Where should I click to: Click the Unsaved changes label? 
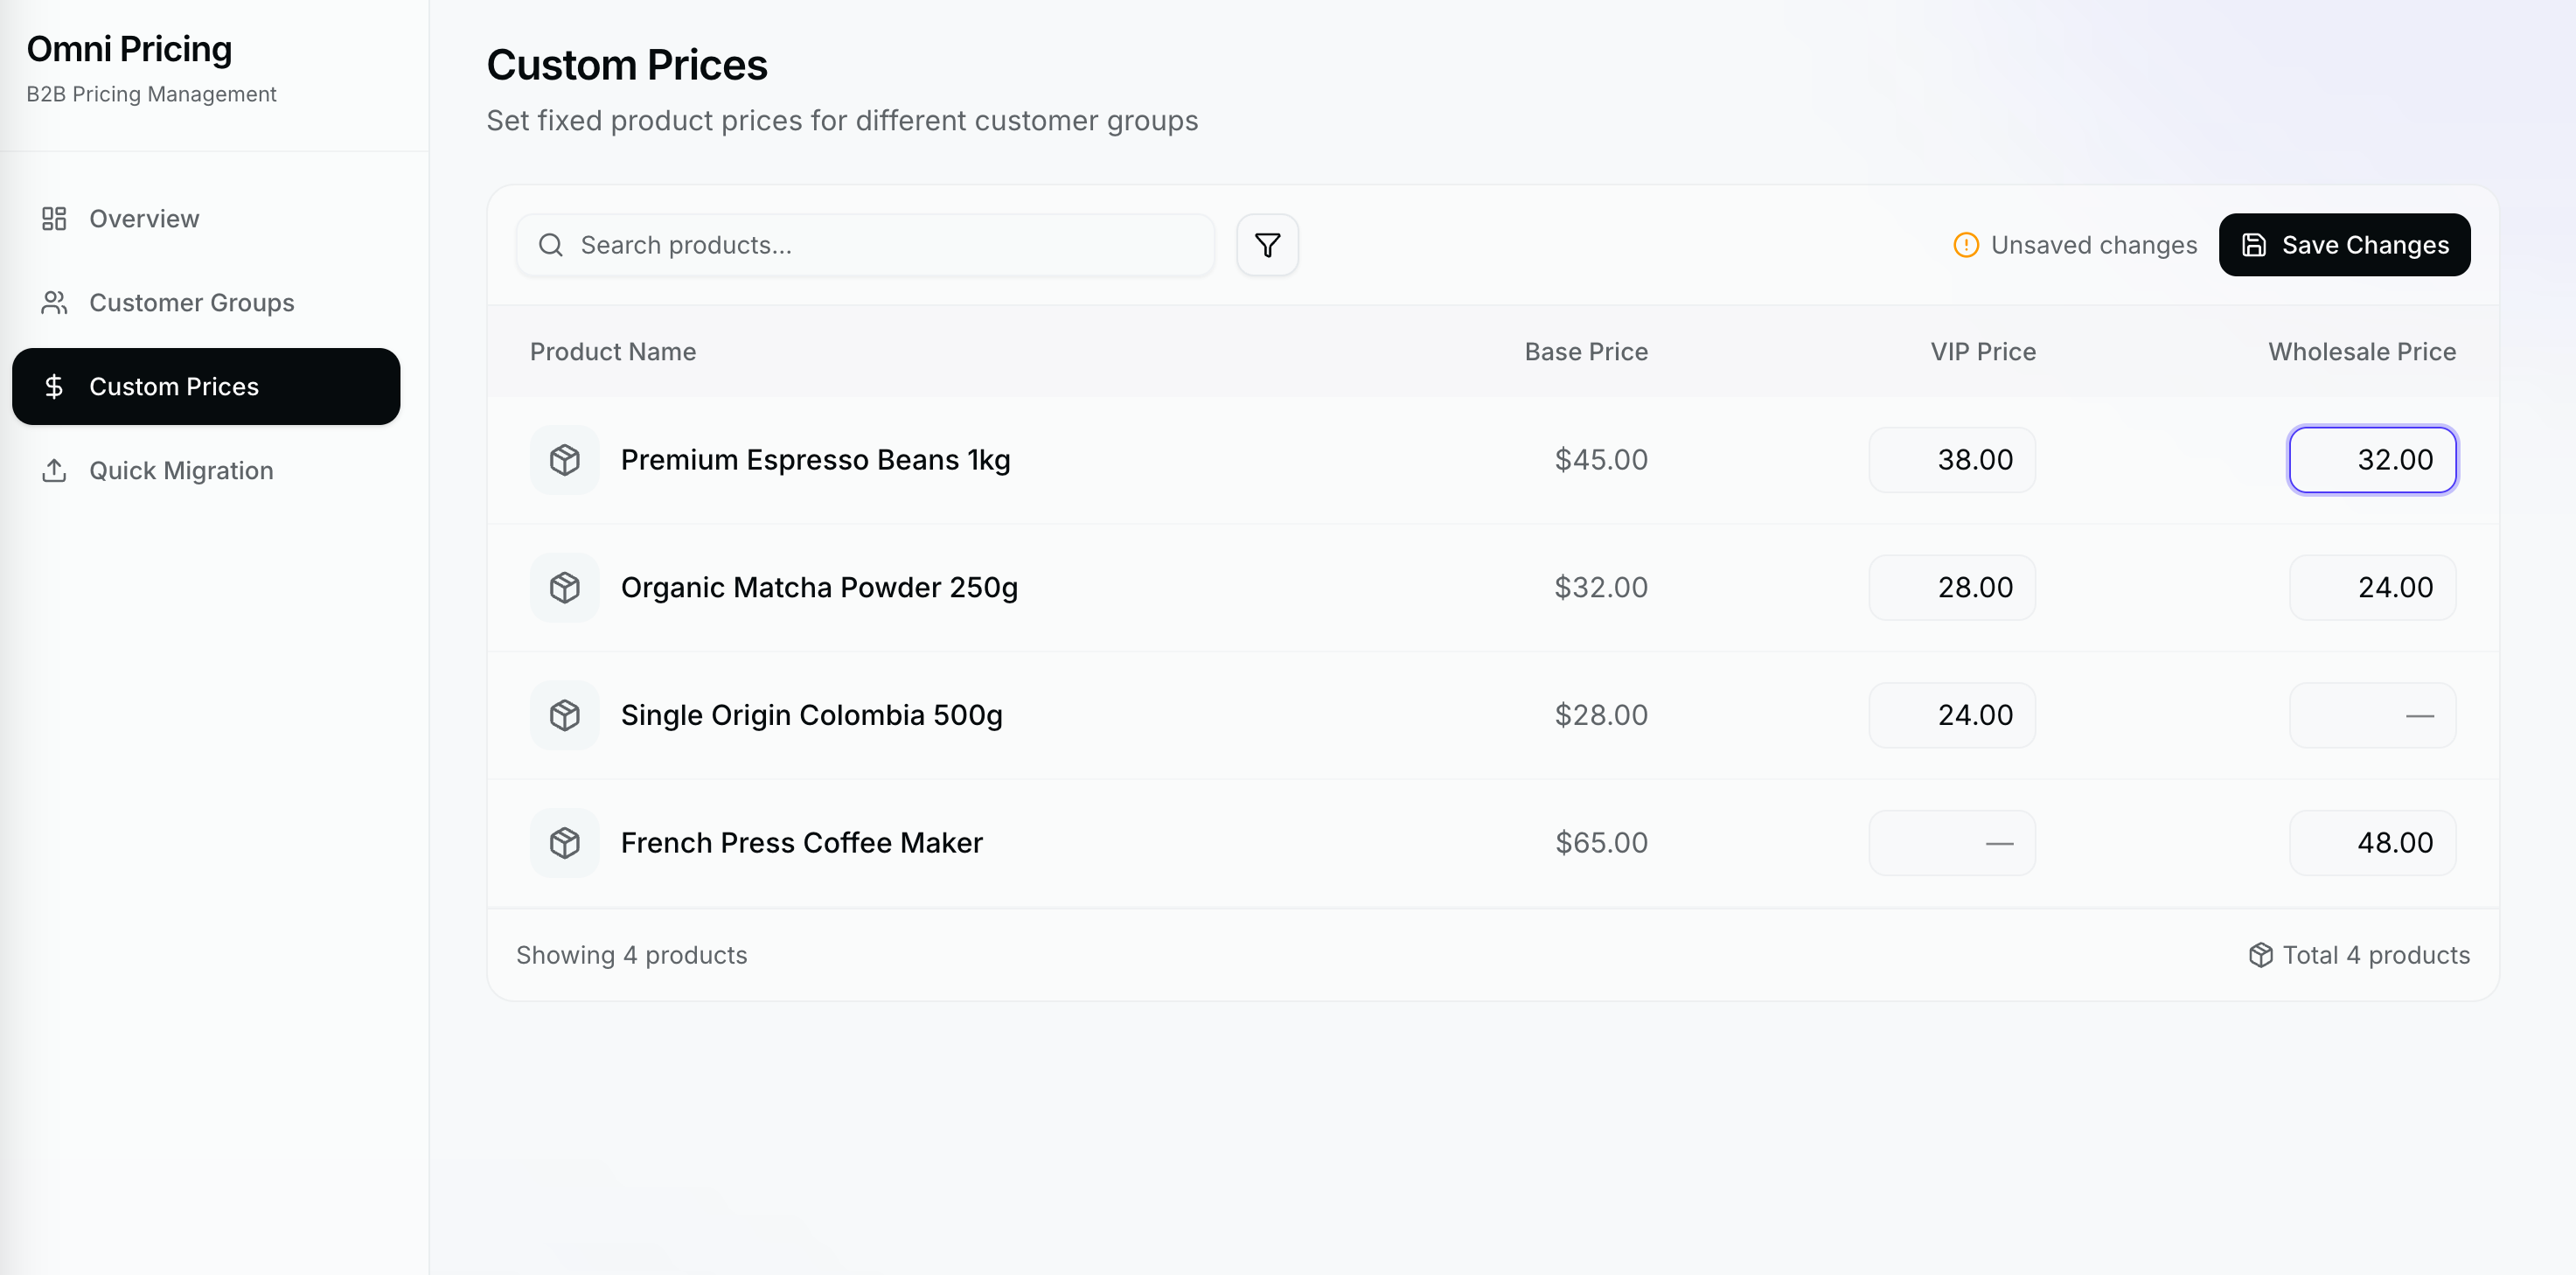[2094, 245]
